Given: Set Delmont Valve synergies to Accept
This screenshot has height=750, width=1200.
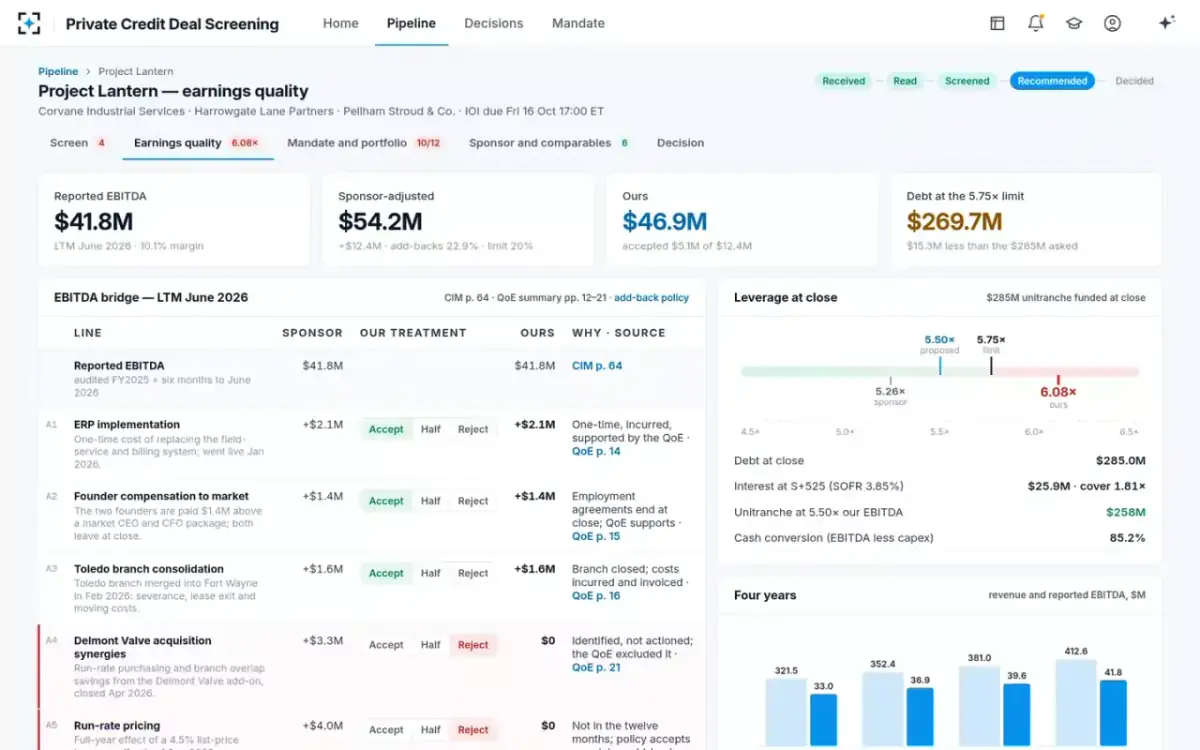Looking at the screenshot, I should 386,645.
